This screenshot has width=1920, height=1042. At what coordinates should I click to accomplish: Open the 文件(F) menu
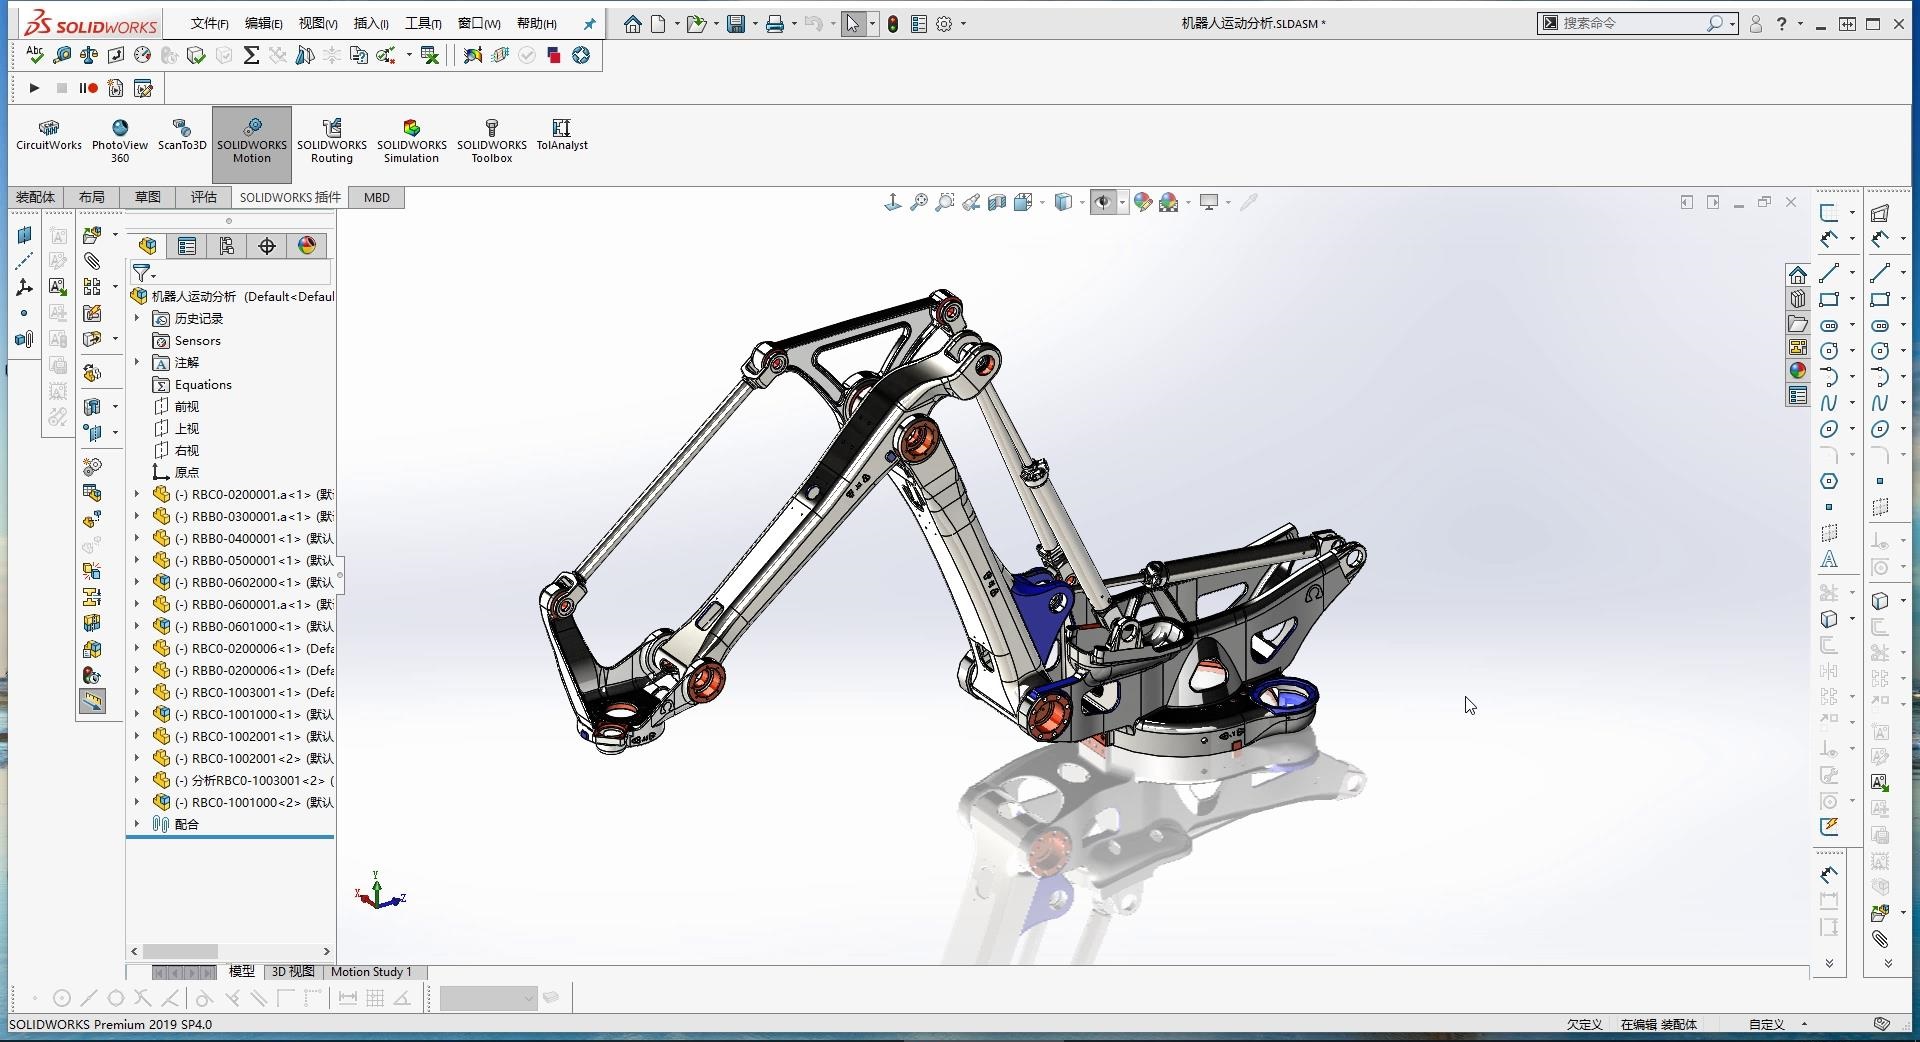tap(210, 23)
